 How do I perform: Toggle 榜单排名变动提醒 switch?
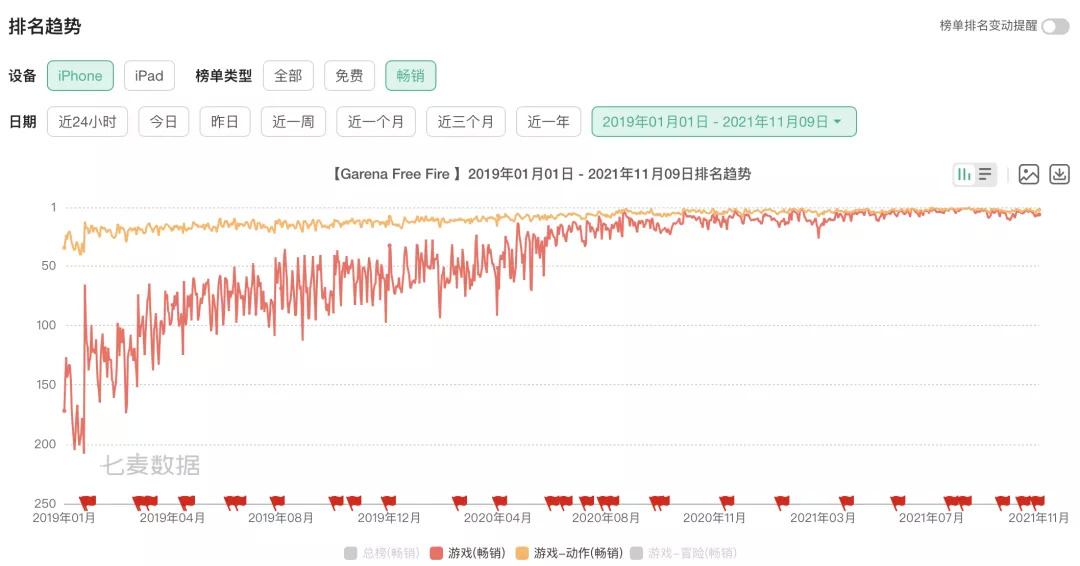[1054, 27]
